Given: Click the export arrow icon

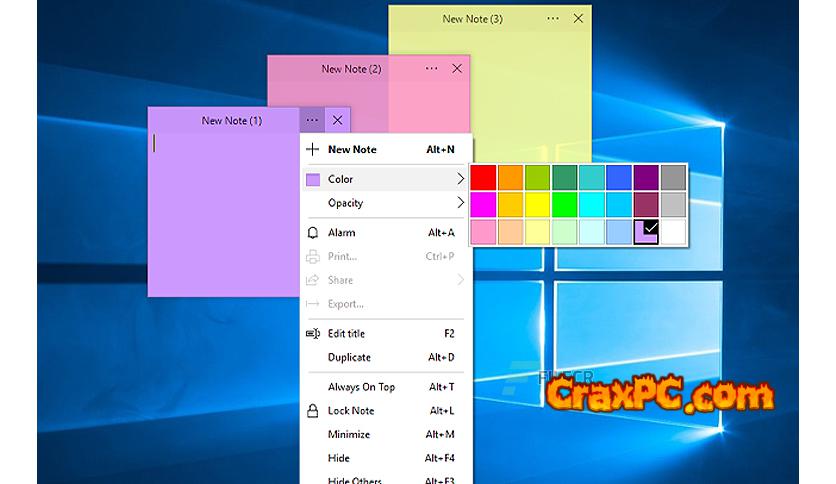Looking at the screenshot, I should 312,304.
